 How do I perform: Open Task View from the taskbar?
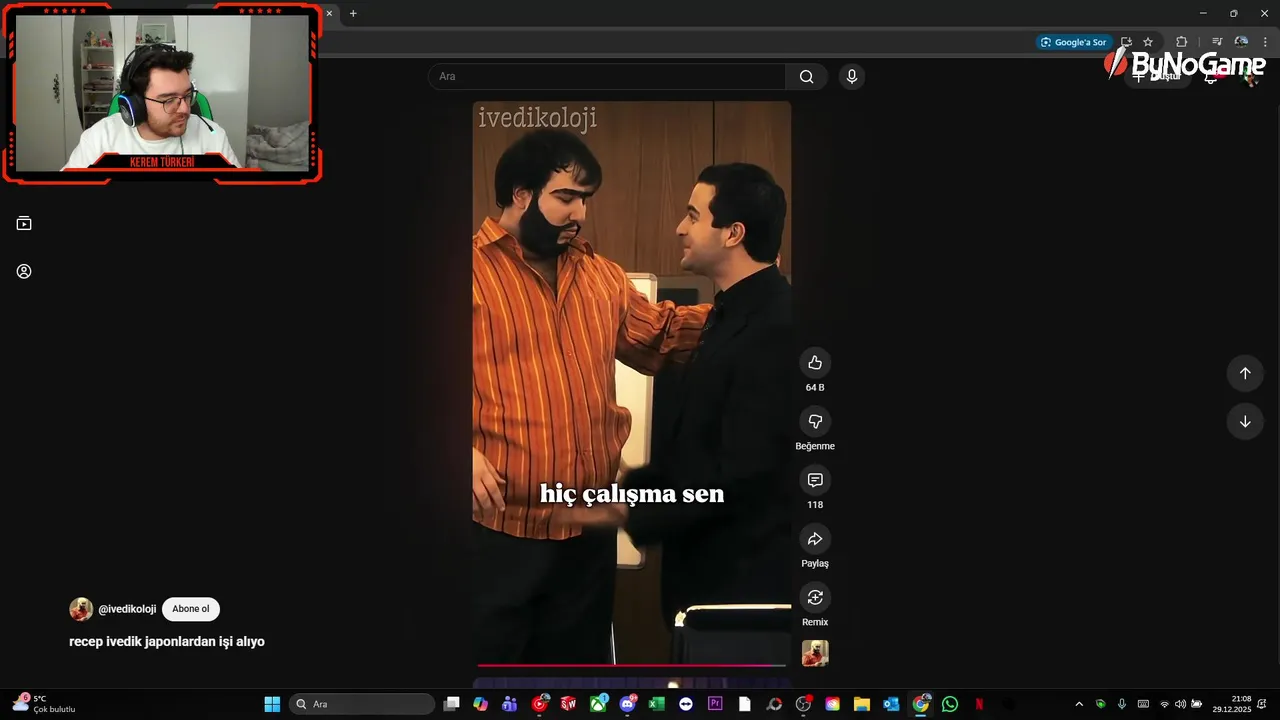[x=452, y=704]
